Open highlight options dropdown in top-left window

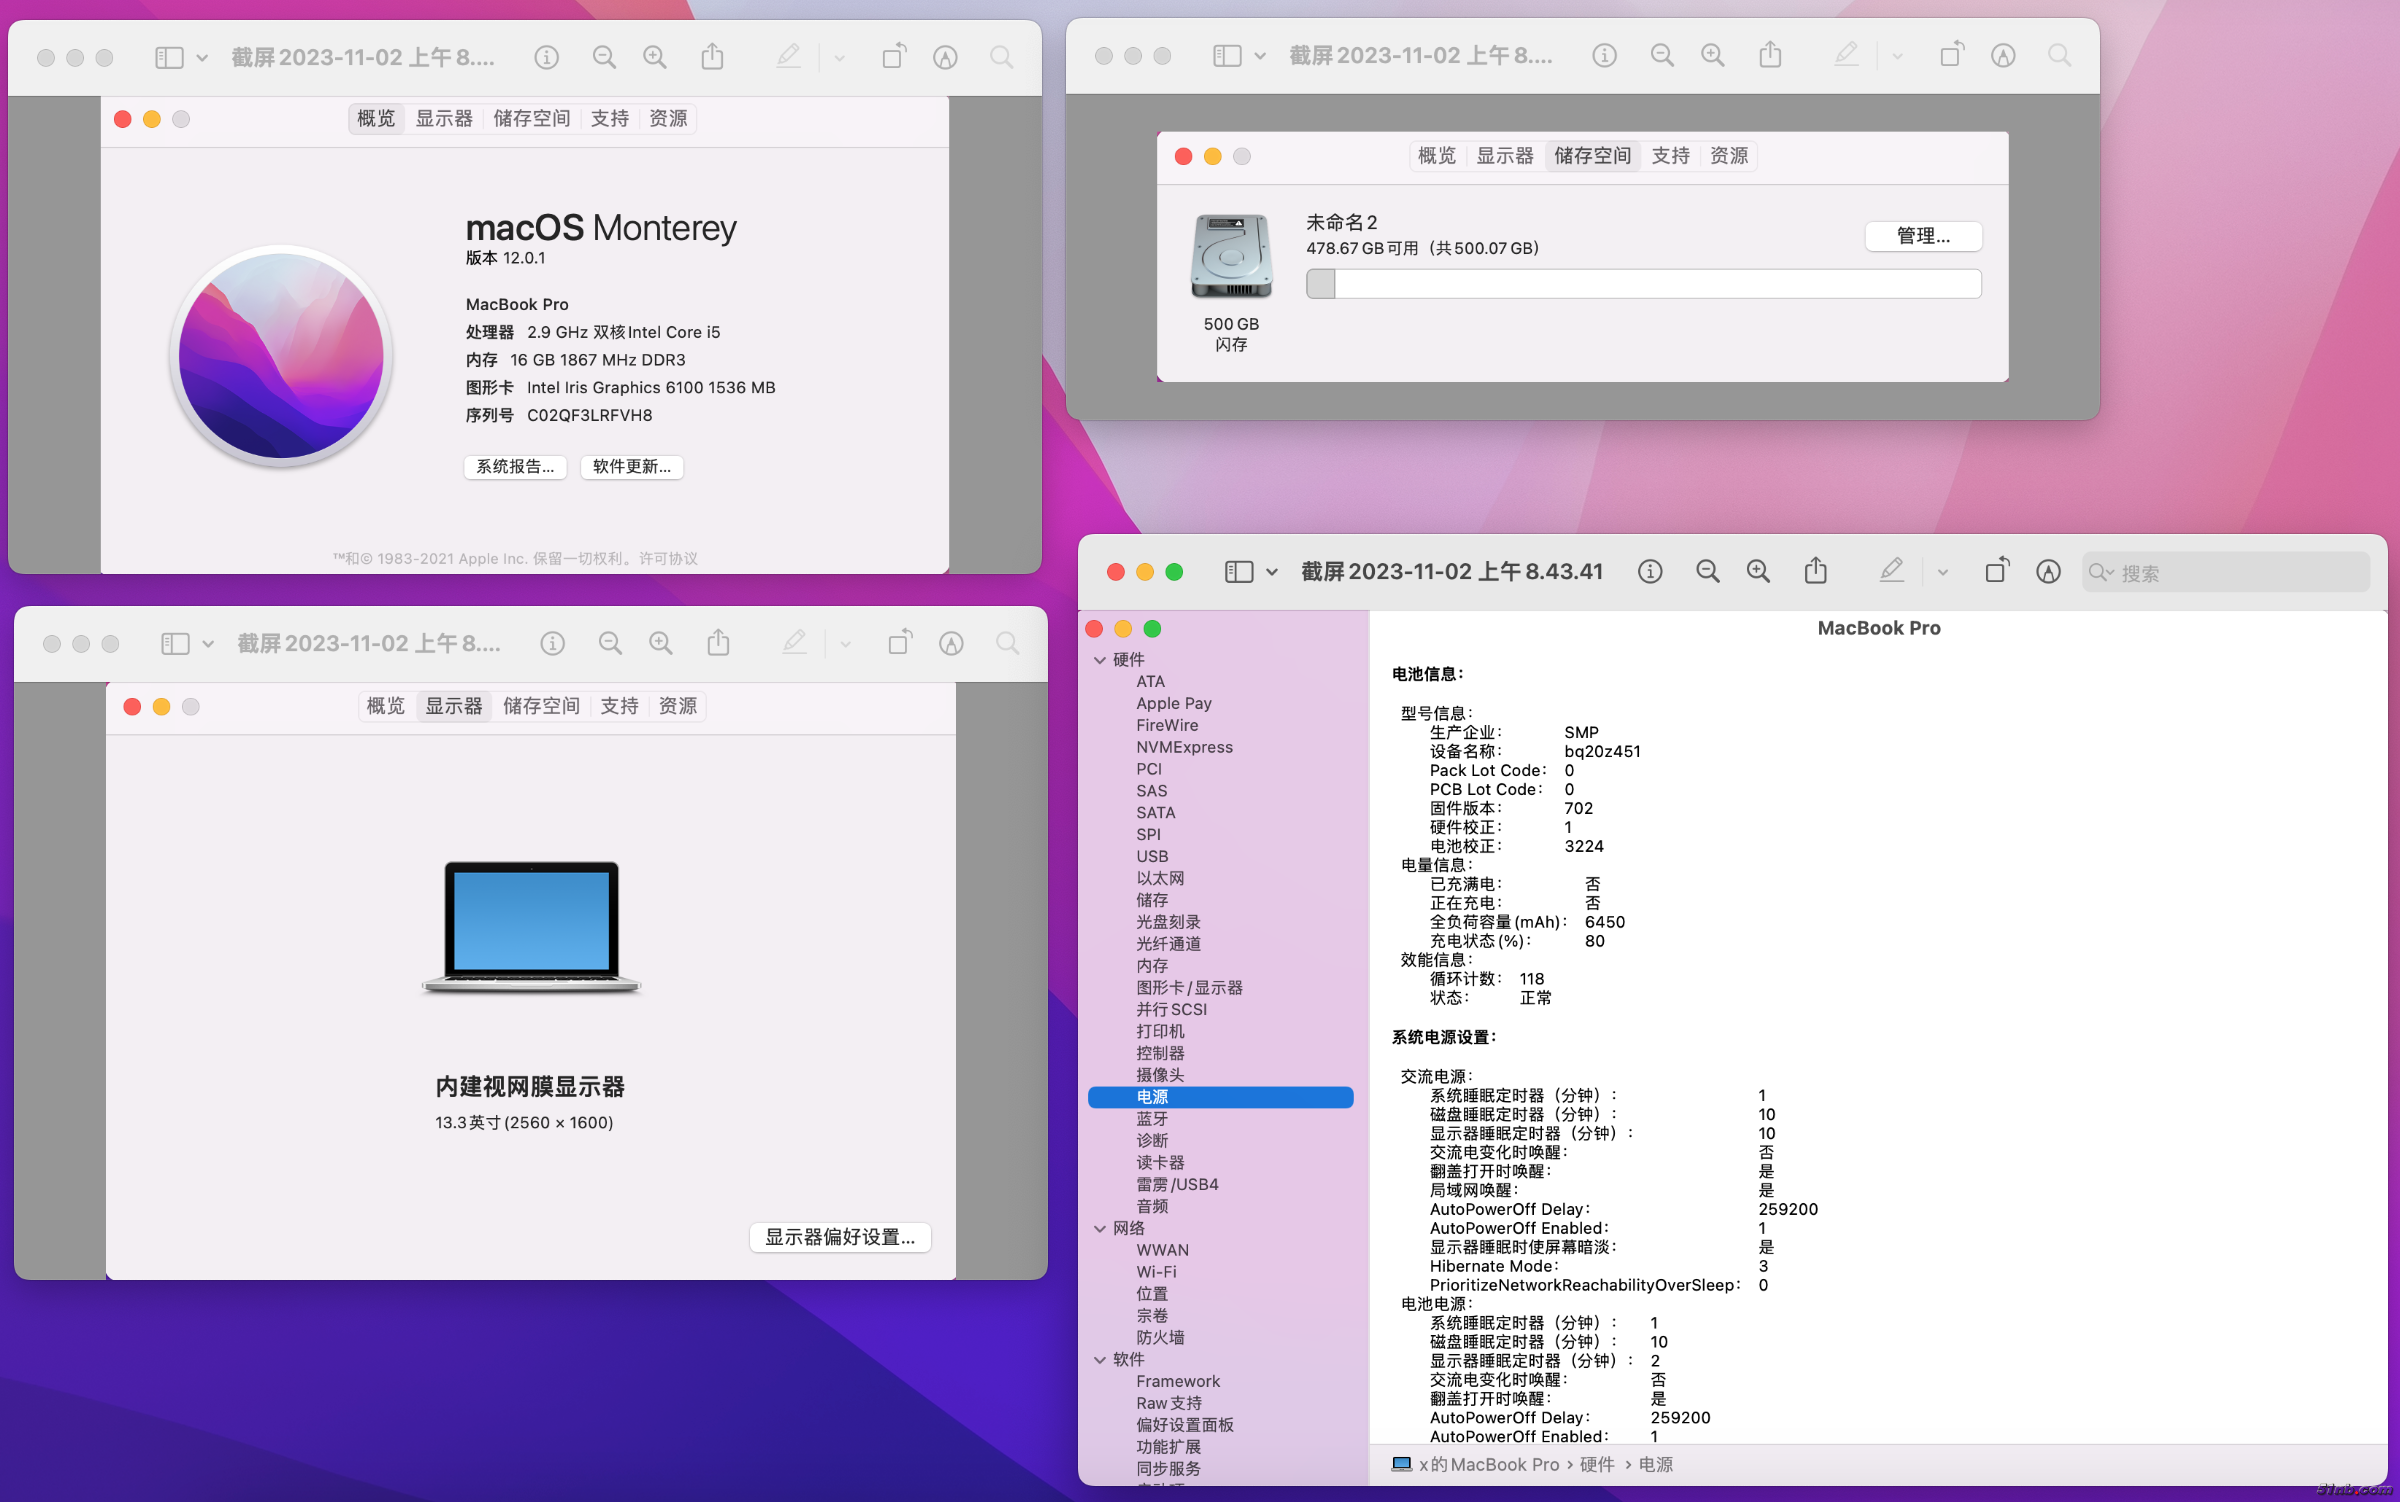[x=839, y=58]
